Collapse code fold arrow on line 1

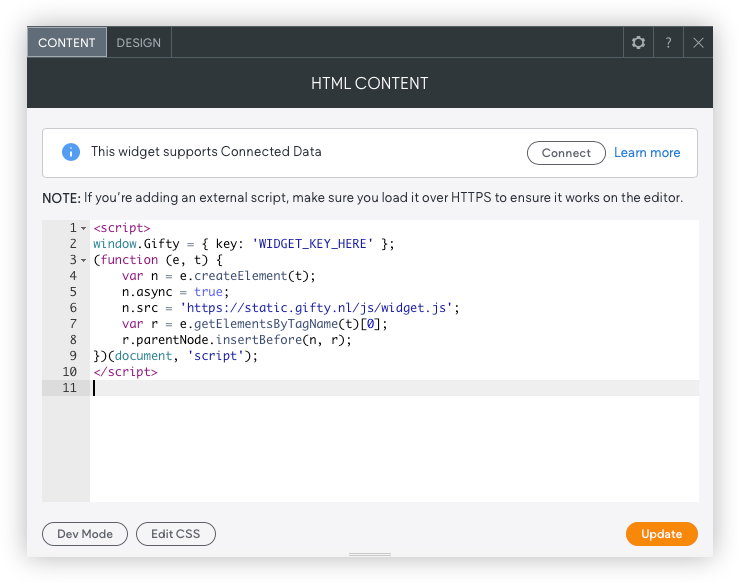84,228
